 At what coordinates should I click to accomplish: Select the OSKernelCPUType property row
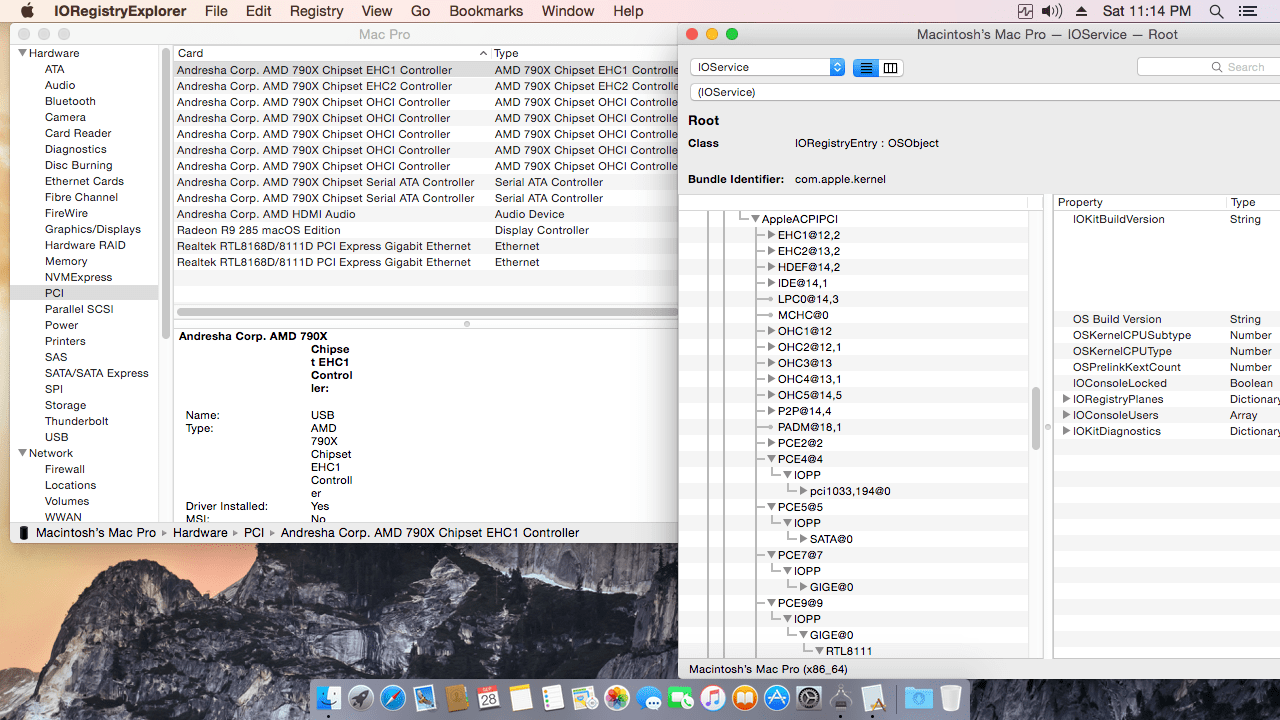(x=1167, y=351)
